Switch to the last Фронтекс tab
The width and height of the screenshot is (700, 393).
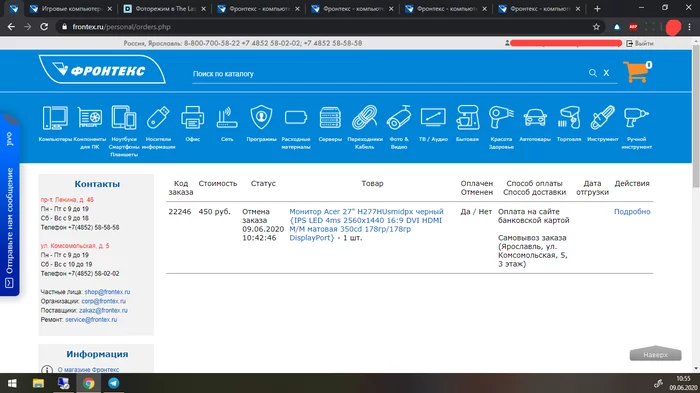[540, 9]
